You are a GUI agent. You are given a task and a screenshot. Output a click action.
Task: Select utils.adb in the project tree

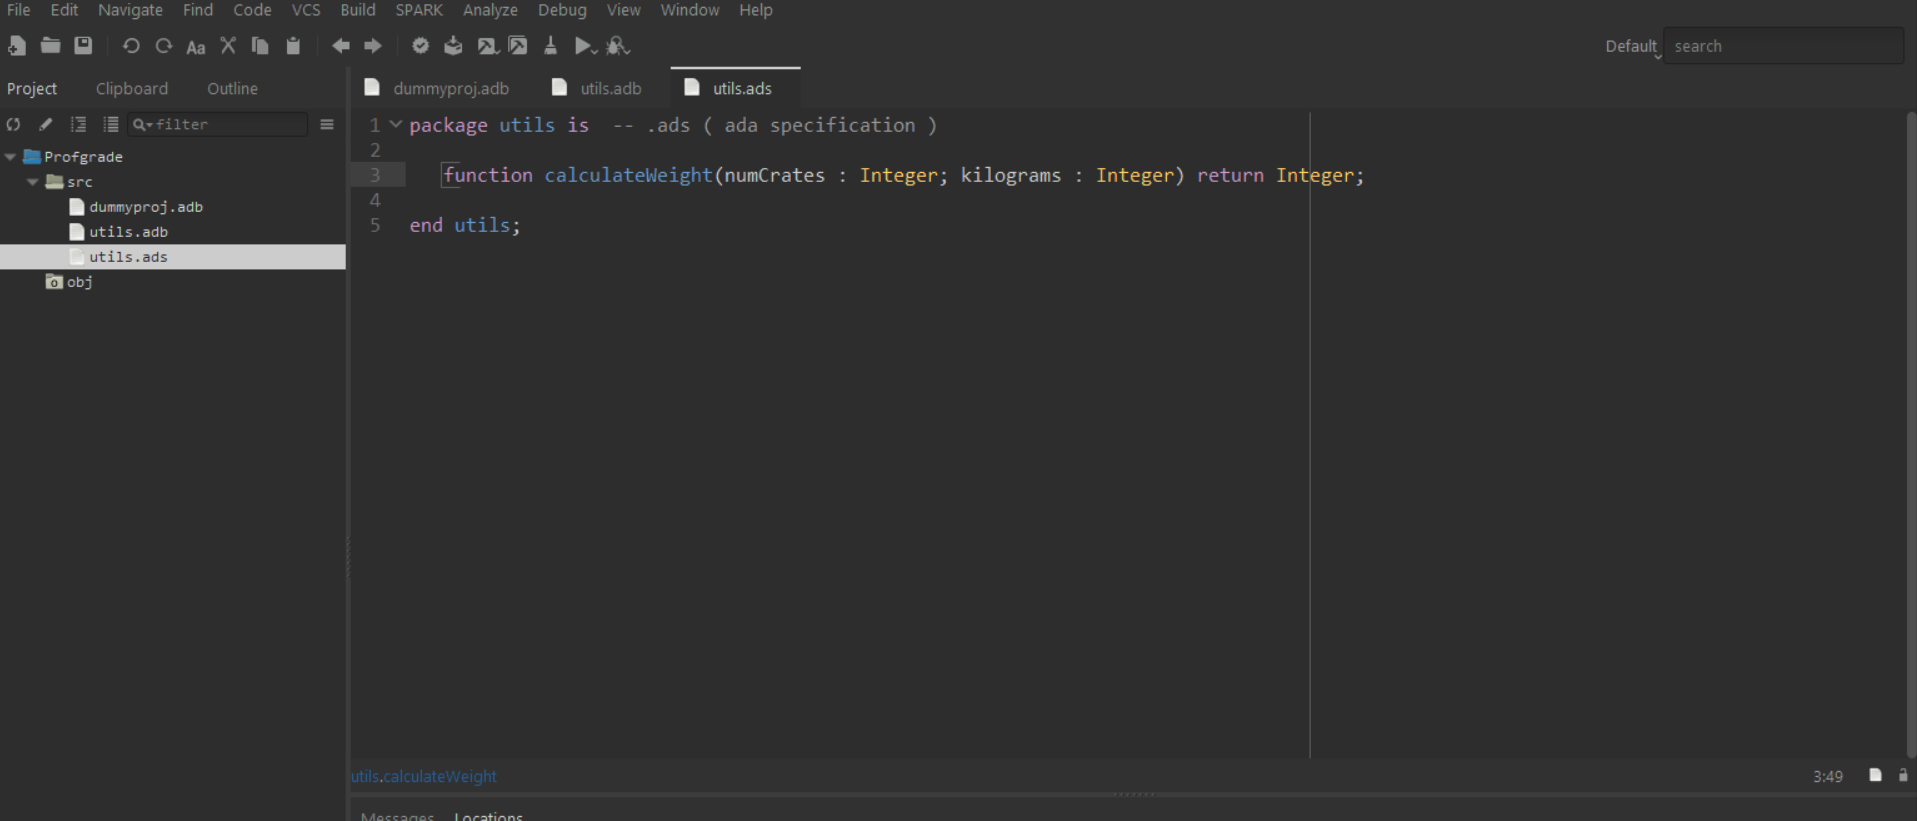[x=128, y=232]
